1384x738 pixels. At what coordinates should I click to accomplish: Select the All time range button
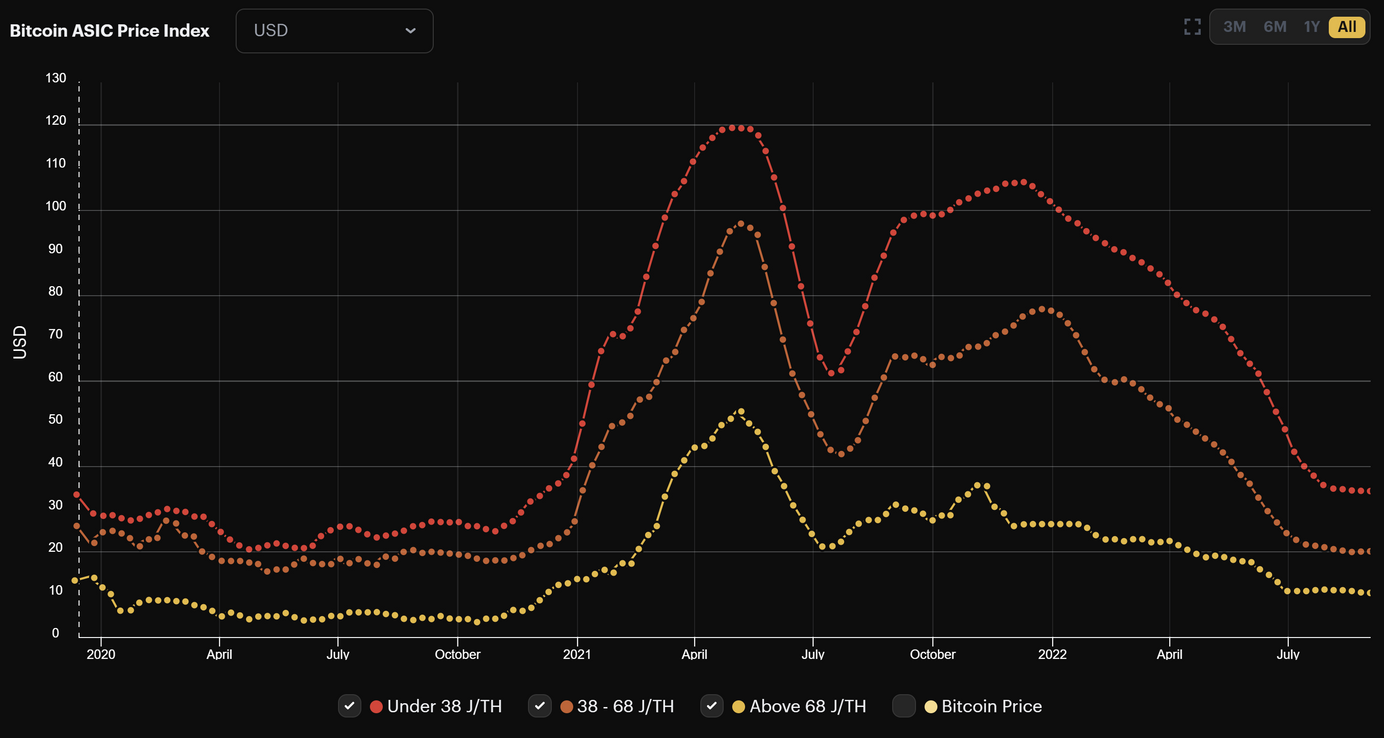(1347, 27)
